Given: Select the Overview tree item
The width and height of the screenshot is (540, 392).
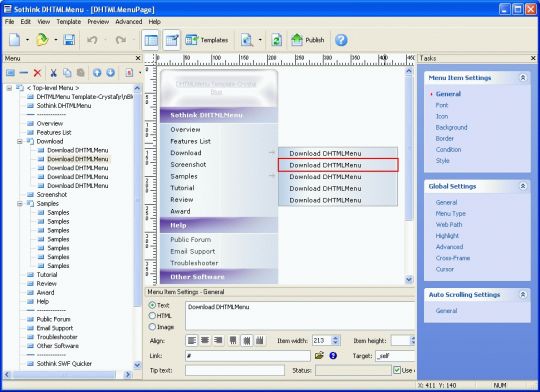Looking at the screenshot, I should click(50, 124).
